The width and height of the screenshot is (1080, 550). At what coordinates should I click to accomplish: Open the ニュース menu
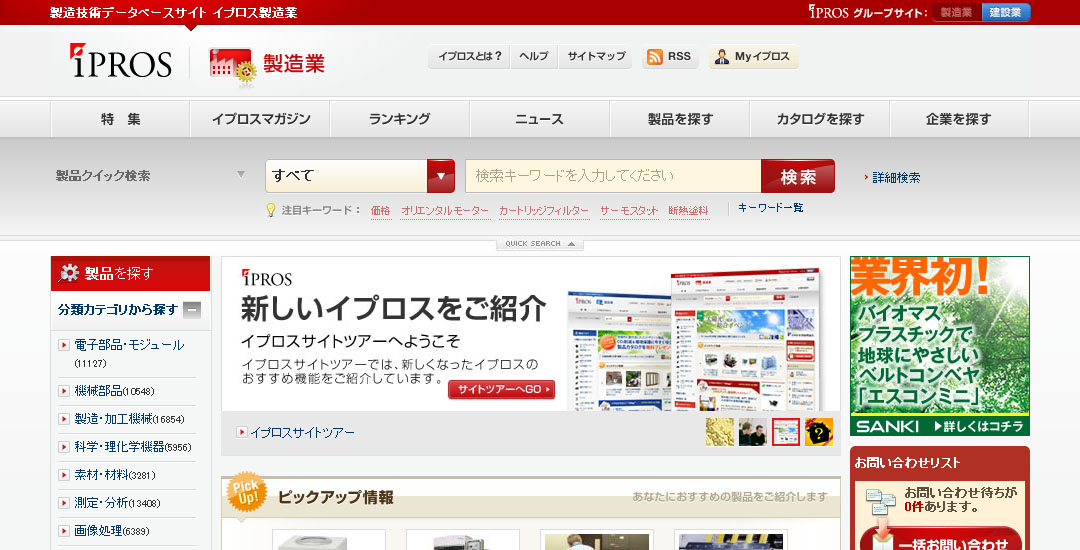coord(540,119)
